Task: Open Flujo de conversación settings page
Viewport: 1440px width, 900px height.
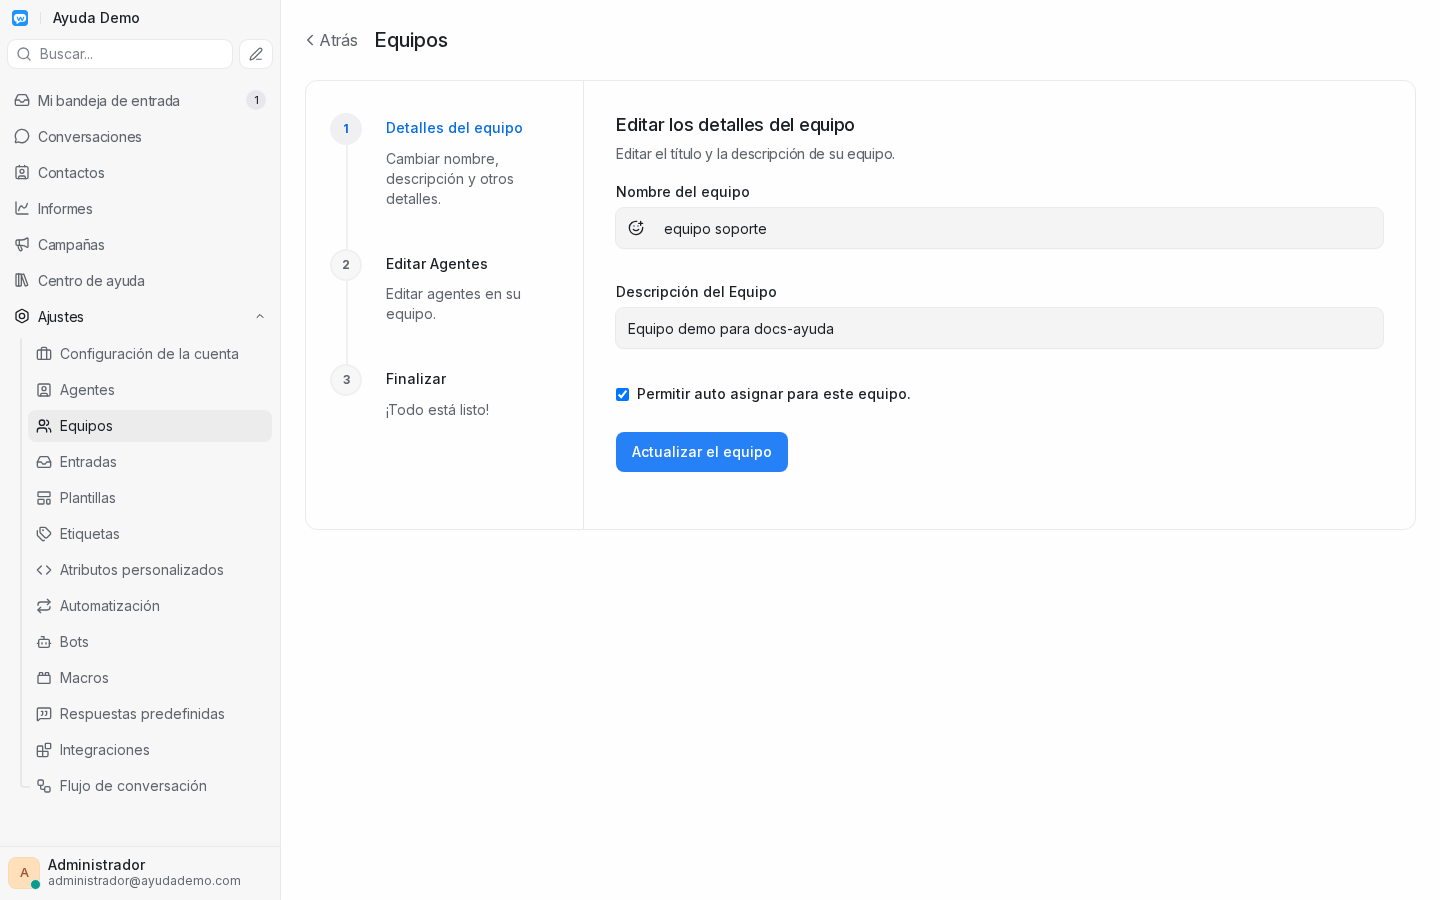Action: (x=150, y=786)
